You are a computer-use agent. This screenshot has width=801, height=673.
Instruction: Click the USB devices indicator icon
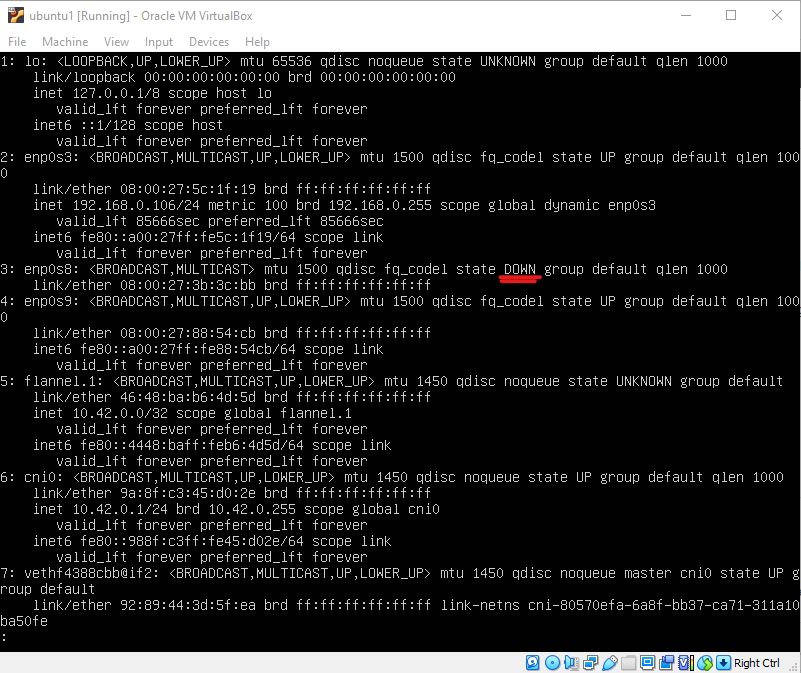tap(609, 663)
